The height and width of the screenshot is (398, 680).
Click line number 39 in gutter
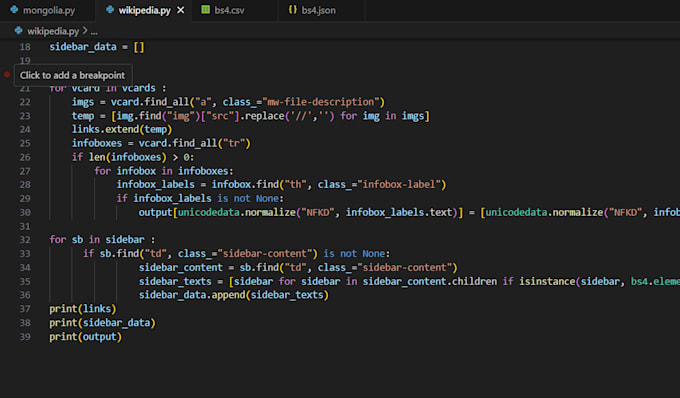point(25,336)
